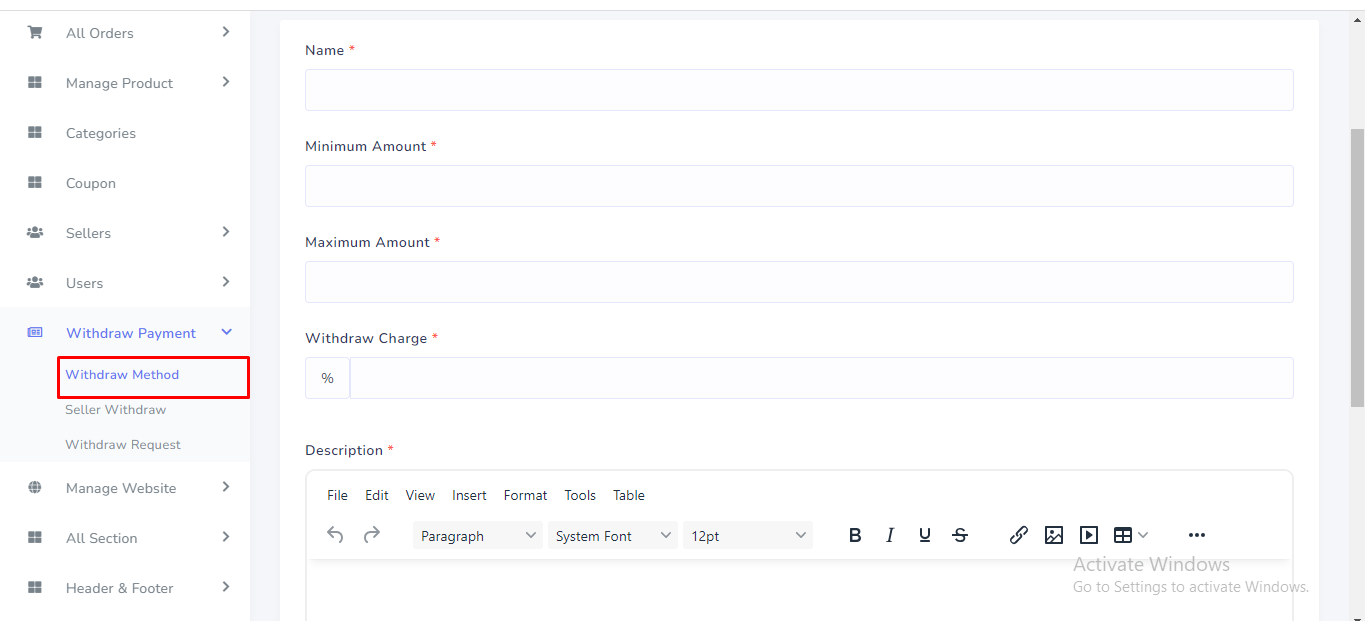Image resolution: width=1365 pixels, height=621 pixels.
Task: Insert a link using the link icon
Action: tap(1018, 535)
